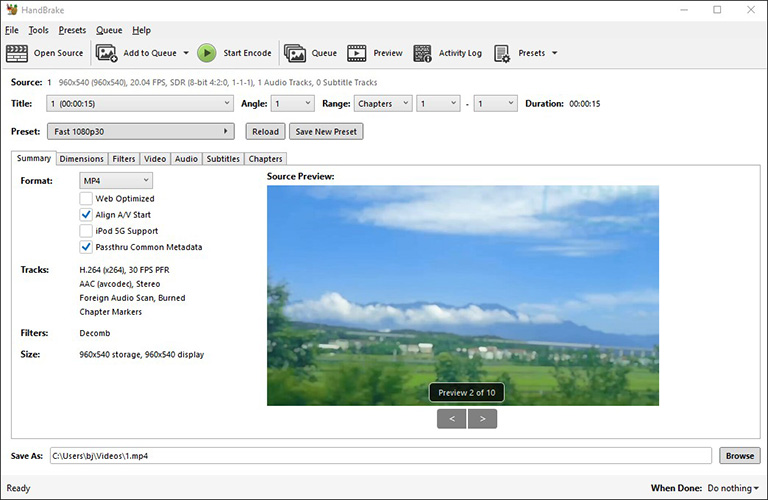Open the Presets menu
Image resolution: width=768 pixels, height=500 pixels.
72,30
